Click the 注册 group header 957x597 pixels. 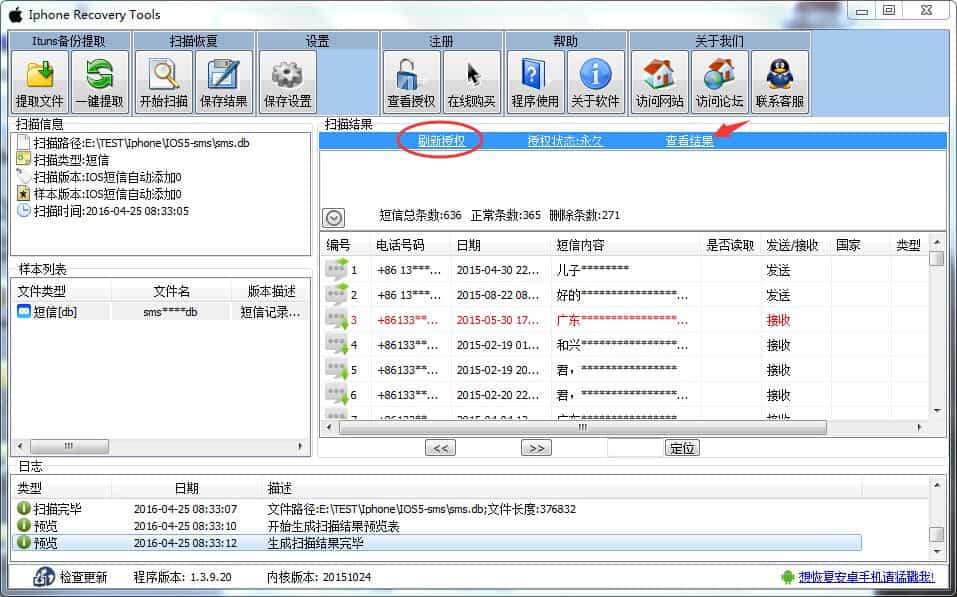tap(441, 41)
